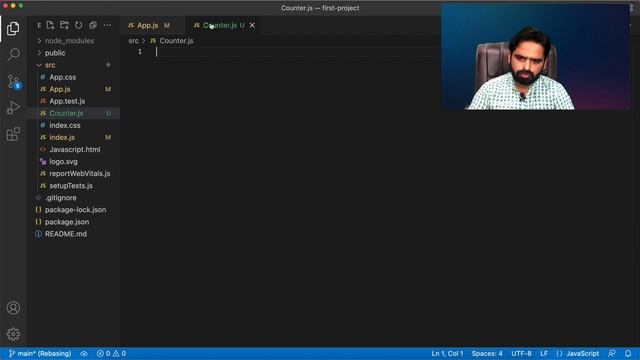
Task: Open explorer more actions ellipsis
Action: click(x=107, y=25)
